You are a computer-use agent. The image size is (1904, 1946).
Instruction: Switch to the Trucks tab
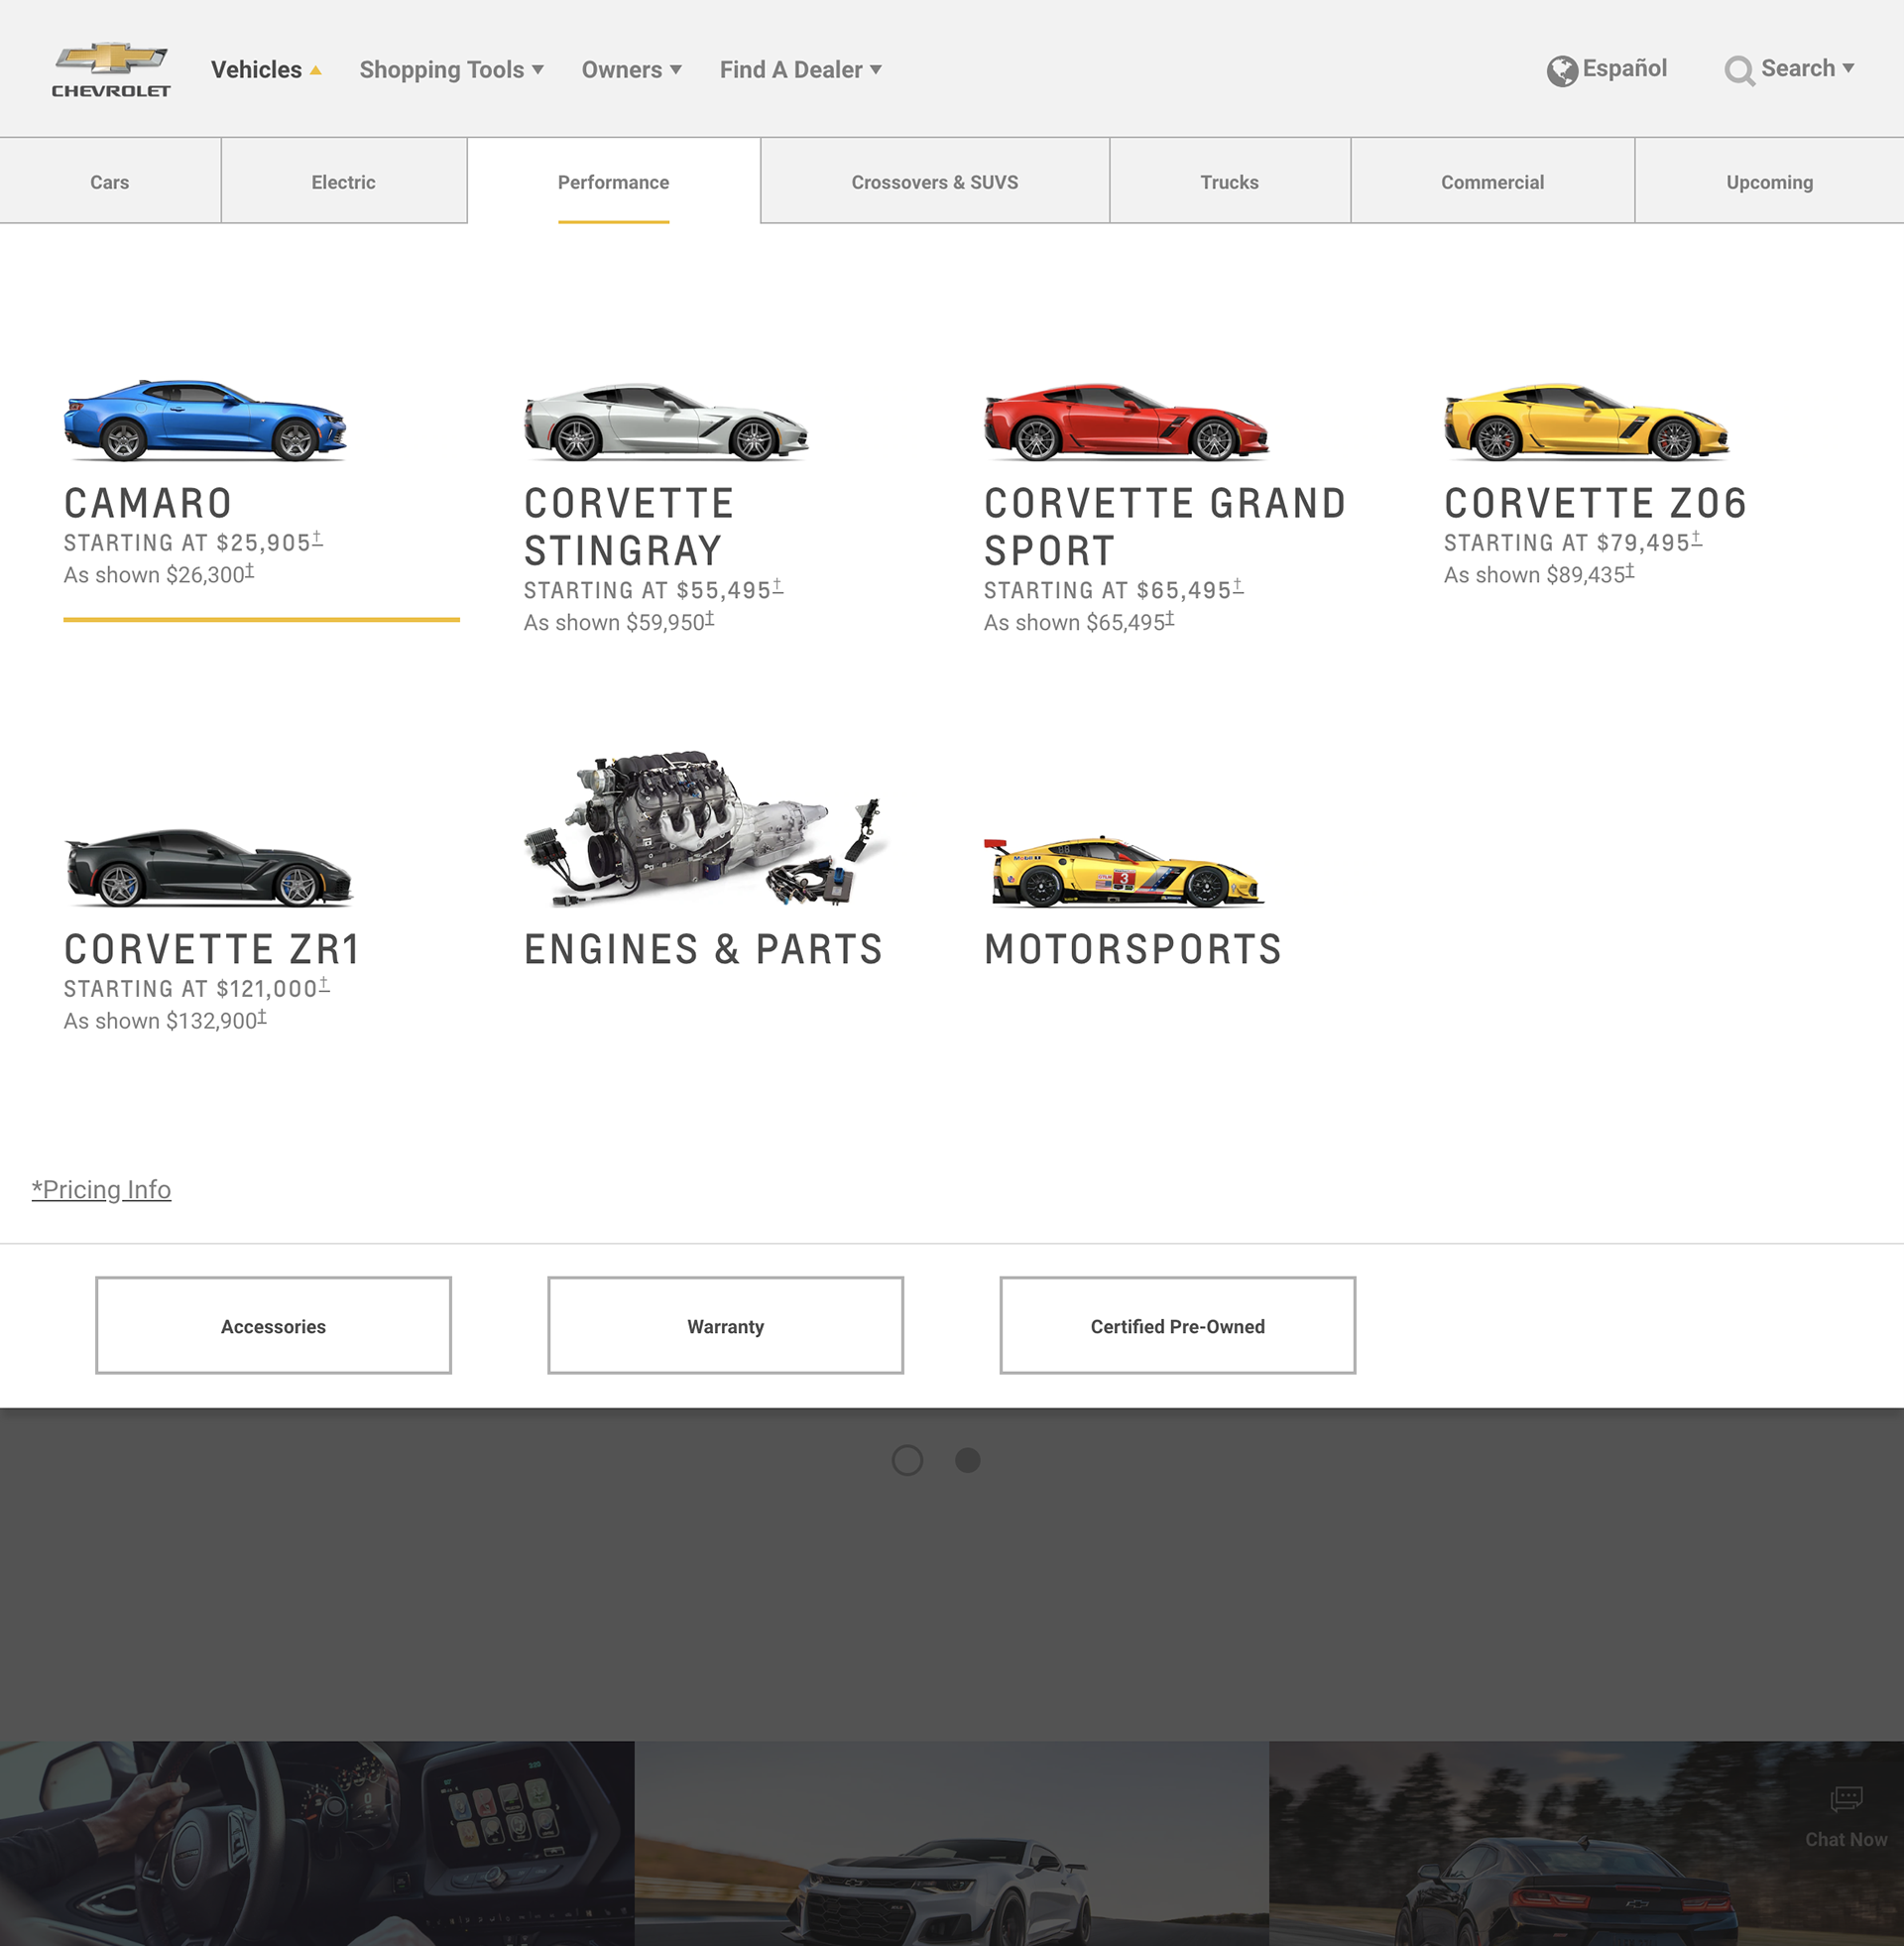click(x=1229, y=181)
